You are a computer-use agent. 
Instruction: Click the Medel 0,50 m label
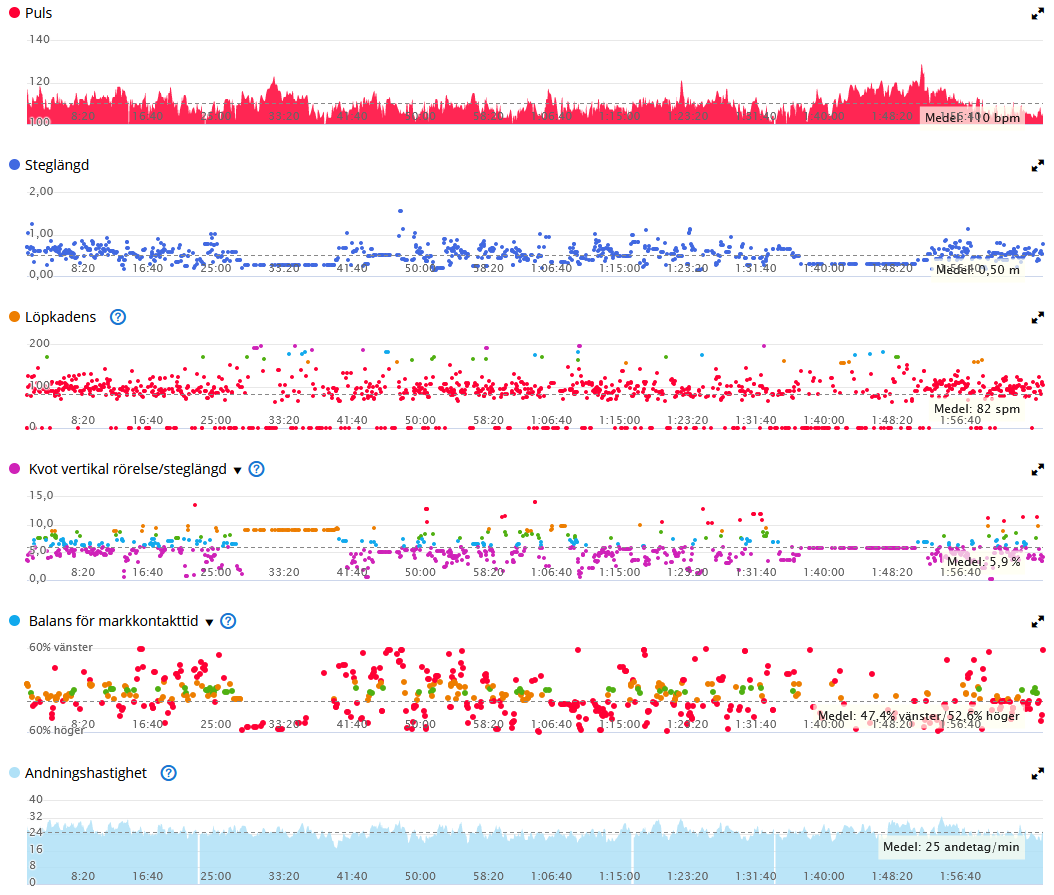click(x=977, y=270)
